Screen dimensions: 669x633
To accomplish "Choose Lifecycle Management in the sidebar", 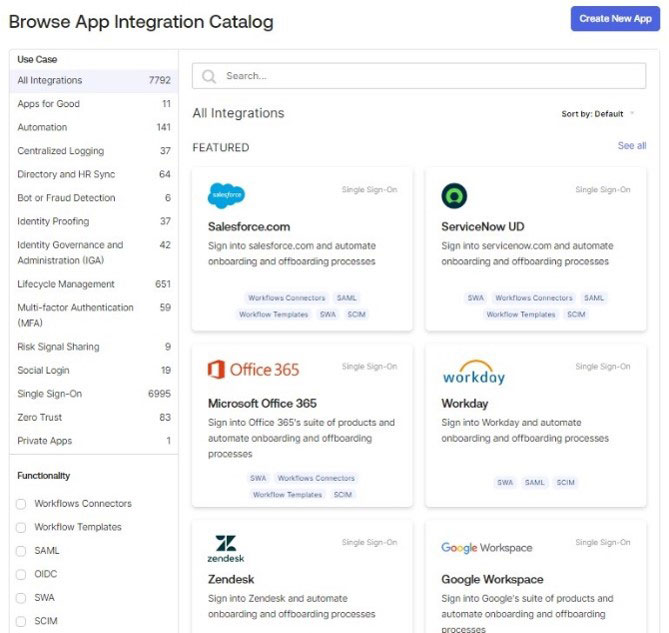I will pyautogui.click(x=66, y=284).
